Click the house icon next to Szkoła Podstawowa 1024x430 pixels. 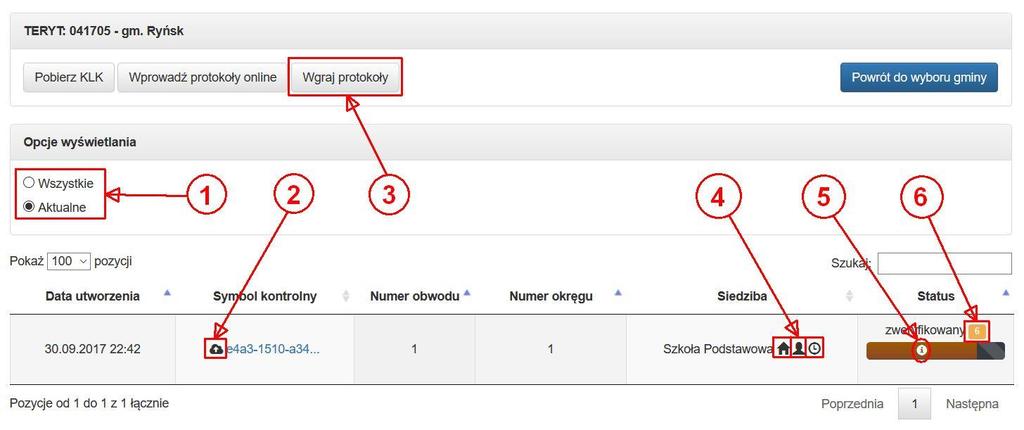coord(783,349)
